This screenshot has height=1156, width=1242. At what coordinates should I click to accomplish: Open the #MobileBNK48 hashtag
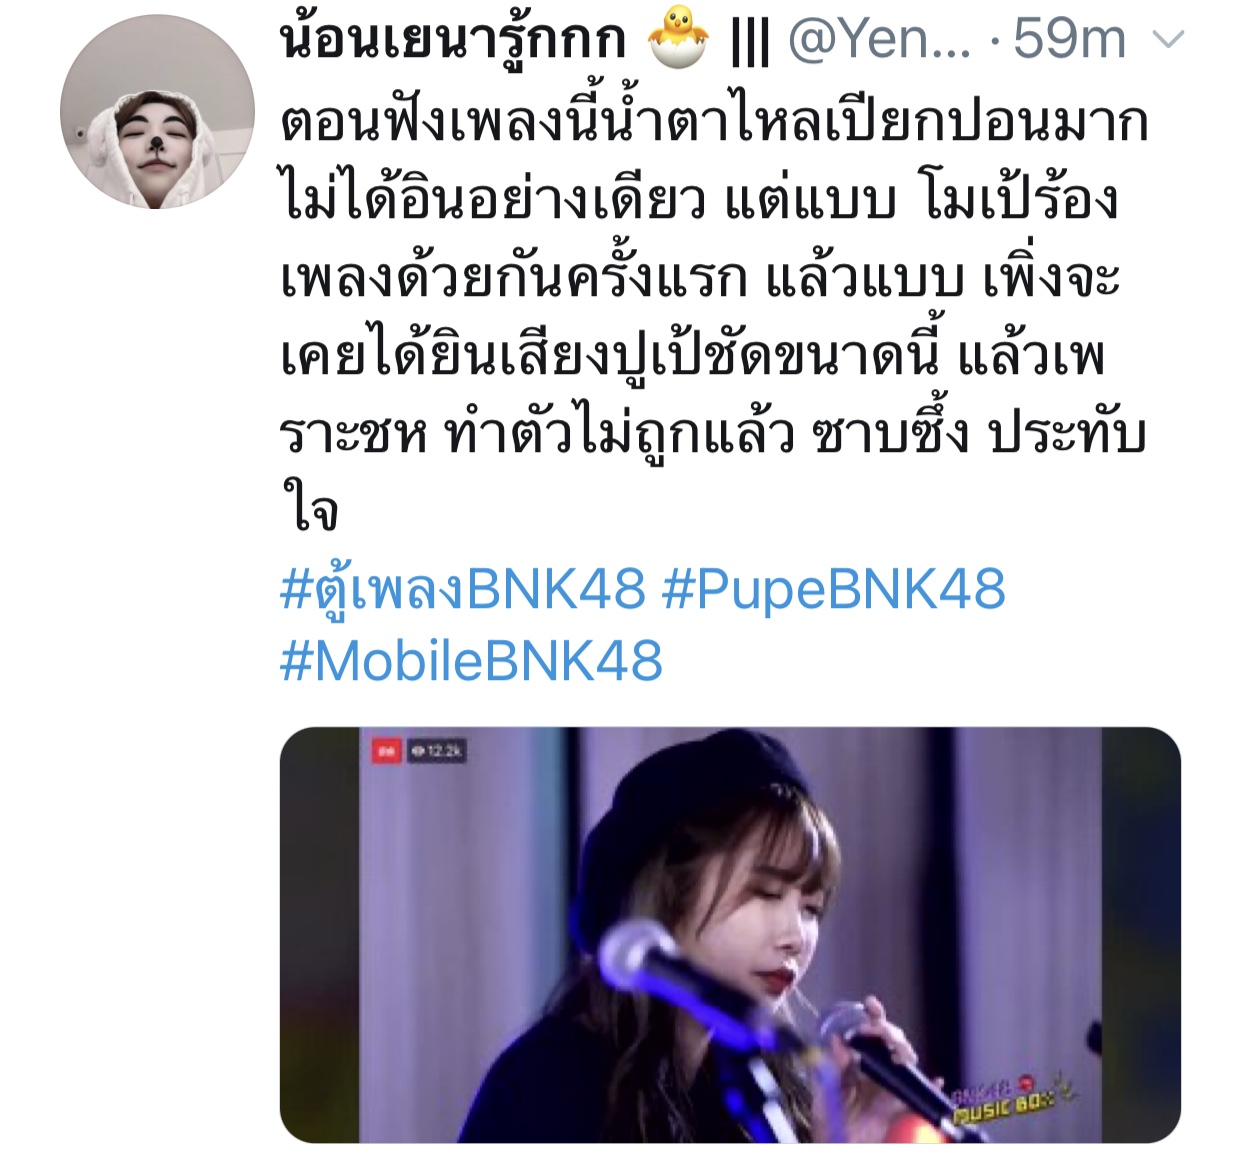tap(471, 661)
